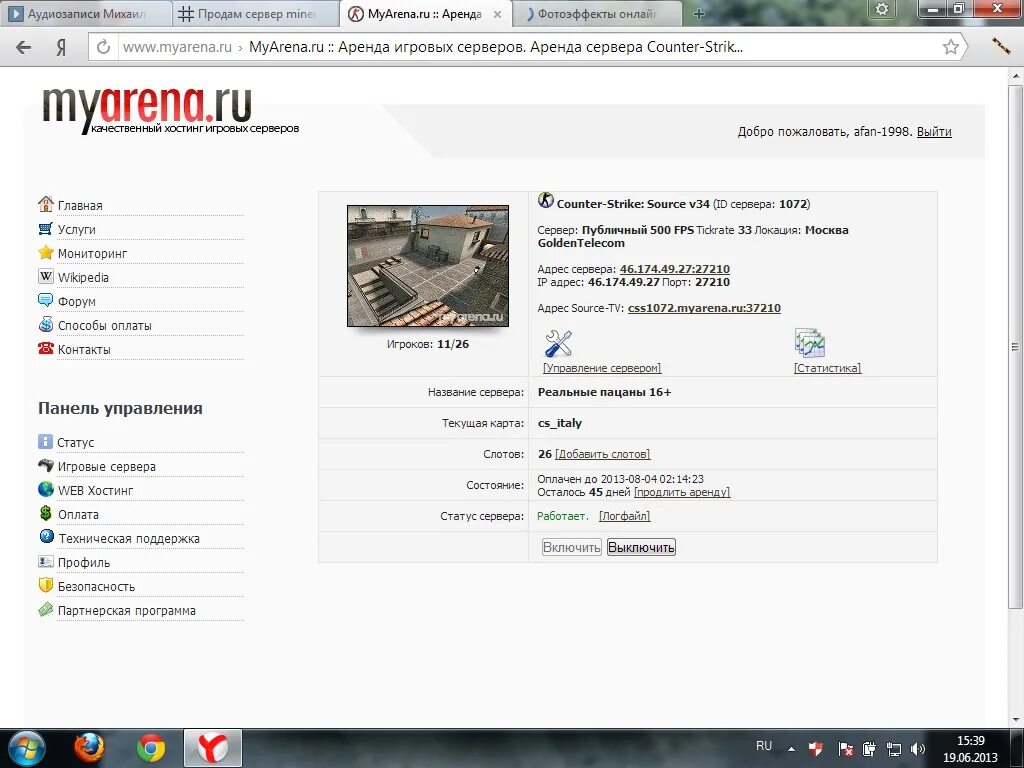Switch to Аудиозаписи Михаил tab
Screen dimensions: 1024x768
point(85,14)
